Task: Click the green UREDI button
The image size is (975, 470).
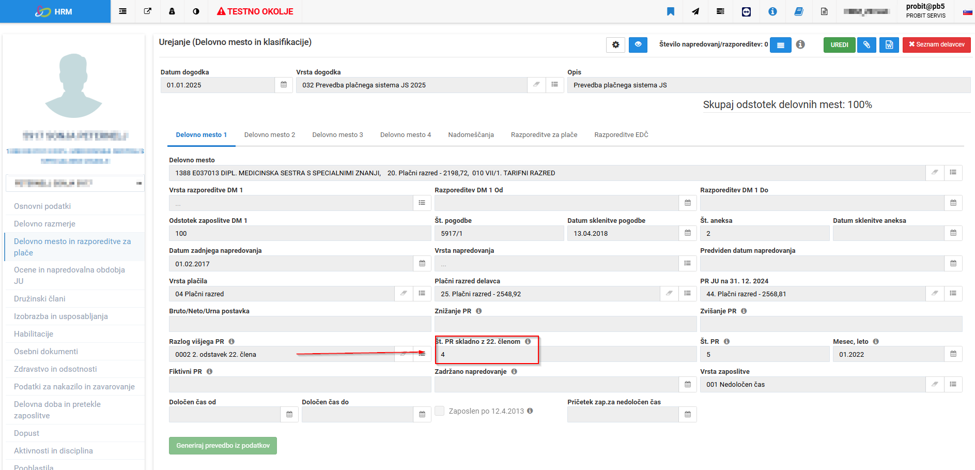Action: click(x=839, y=45)
